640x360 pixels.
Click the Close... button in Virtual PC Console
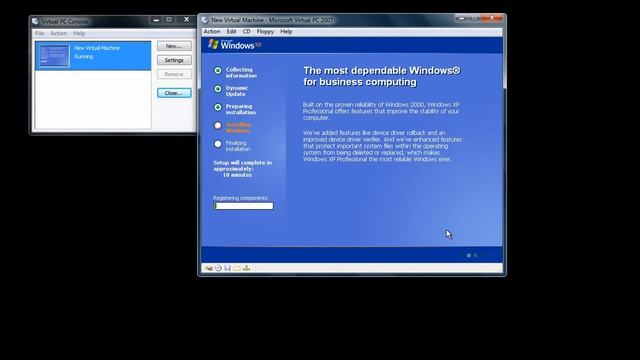pos(174,93)
